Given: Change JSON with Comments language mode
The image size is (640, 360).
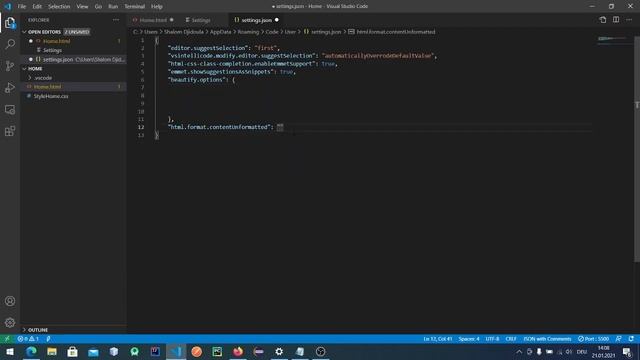Looking at the screenshot, I should coord(547,339).
